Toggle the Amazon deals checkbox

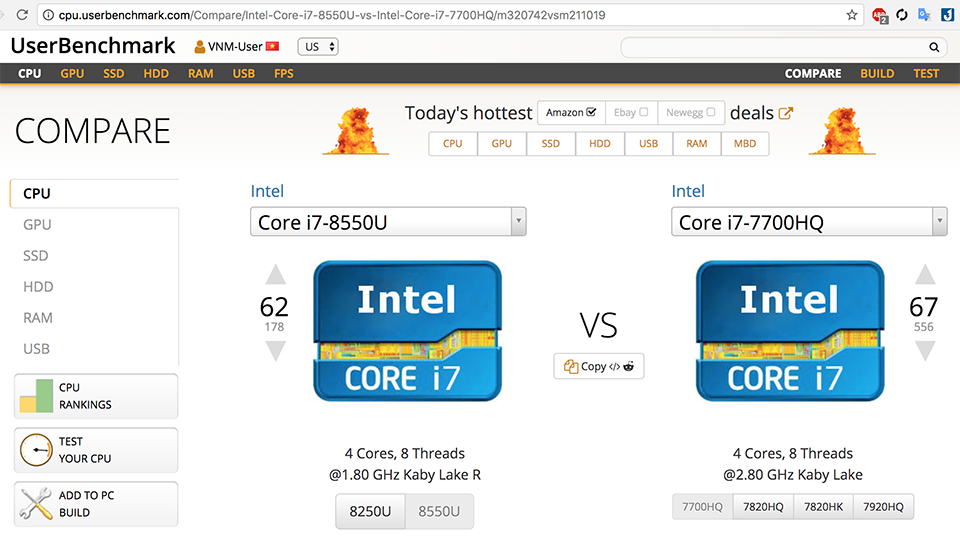tap(591, 112)
